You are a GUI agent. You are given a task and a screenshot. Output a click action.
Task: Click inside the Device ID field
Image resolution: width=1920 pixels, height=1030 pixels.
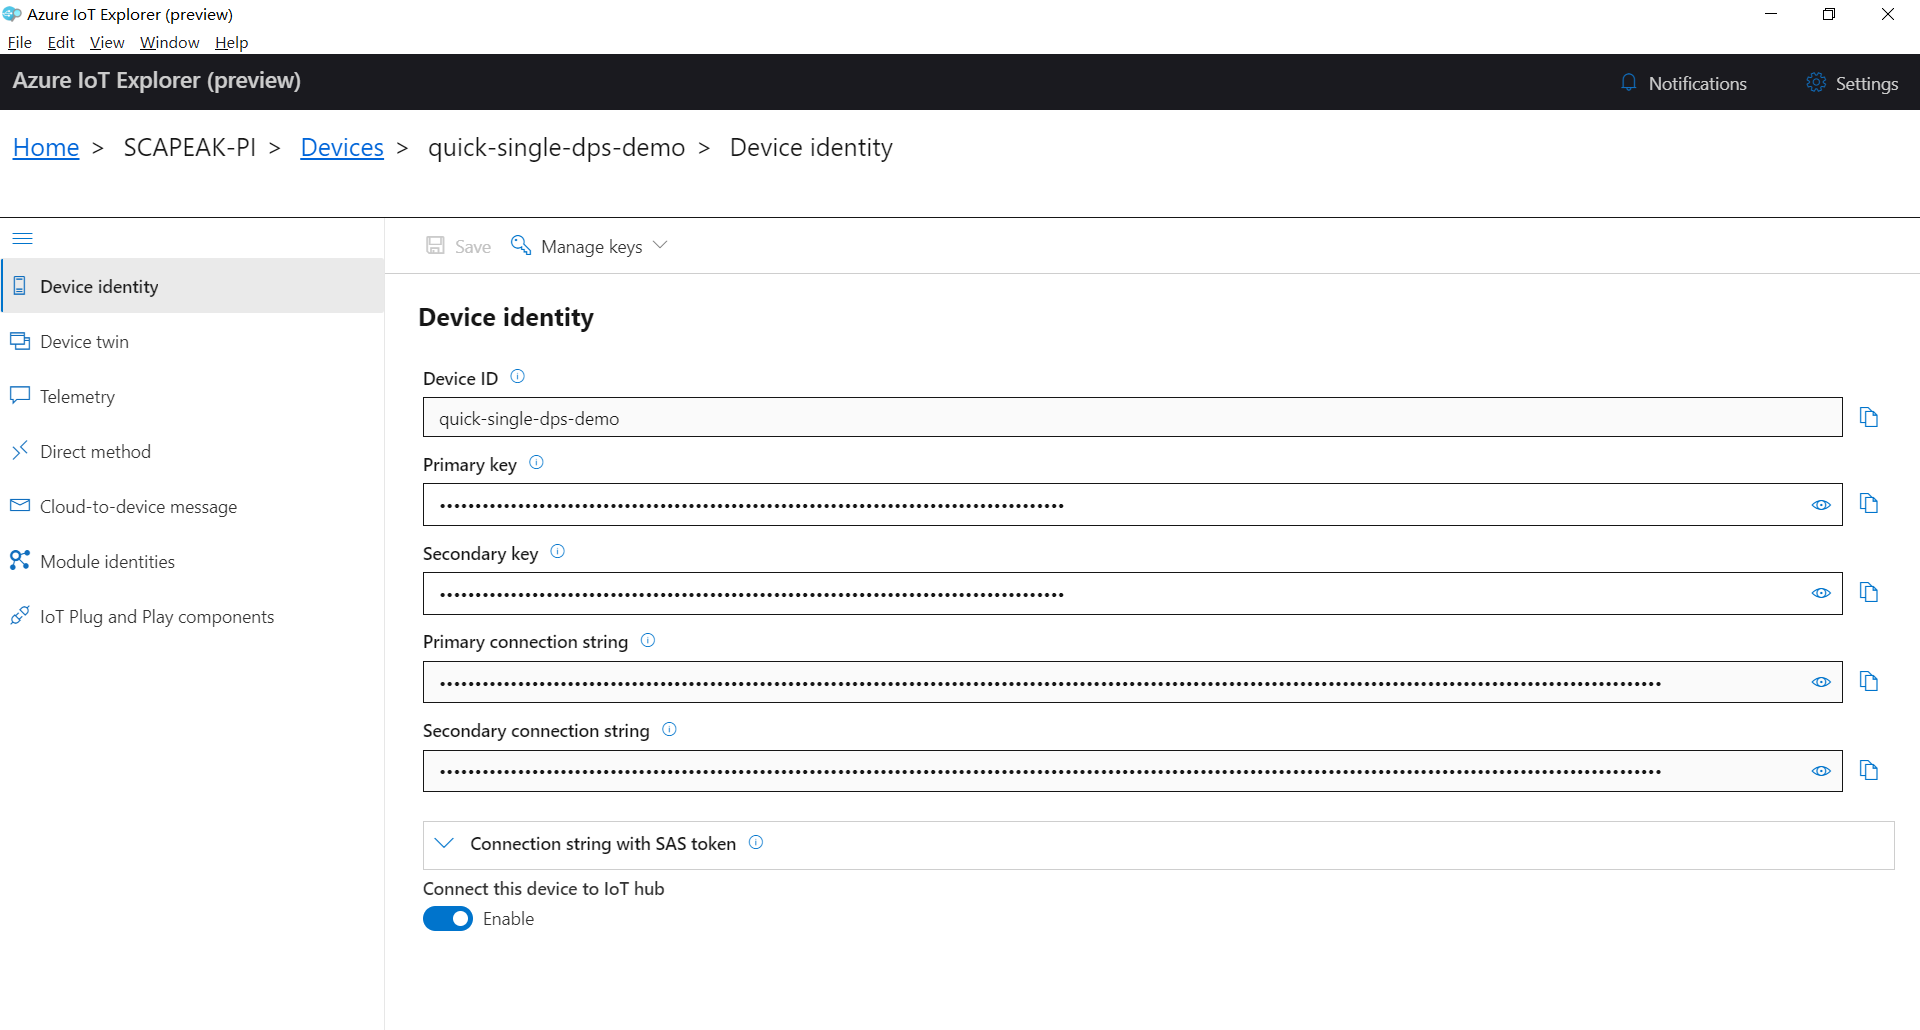(1132, 417)
